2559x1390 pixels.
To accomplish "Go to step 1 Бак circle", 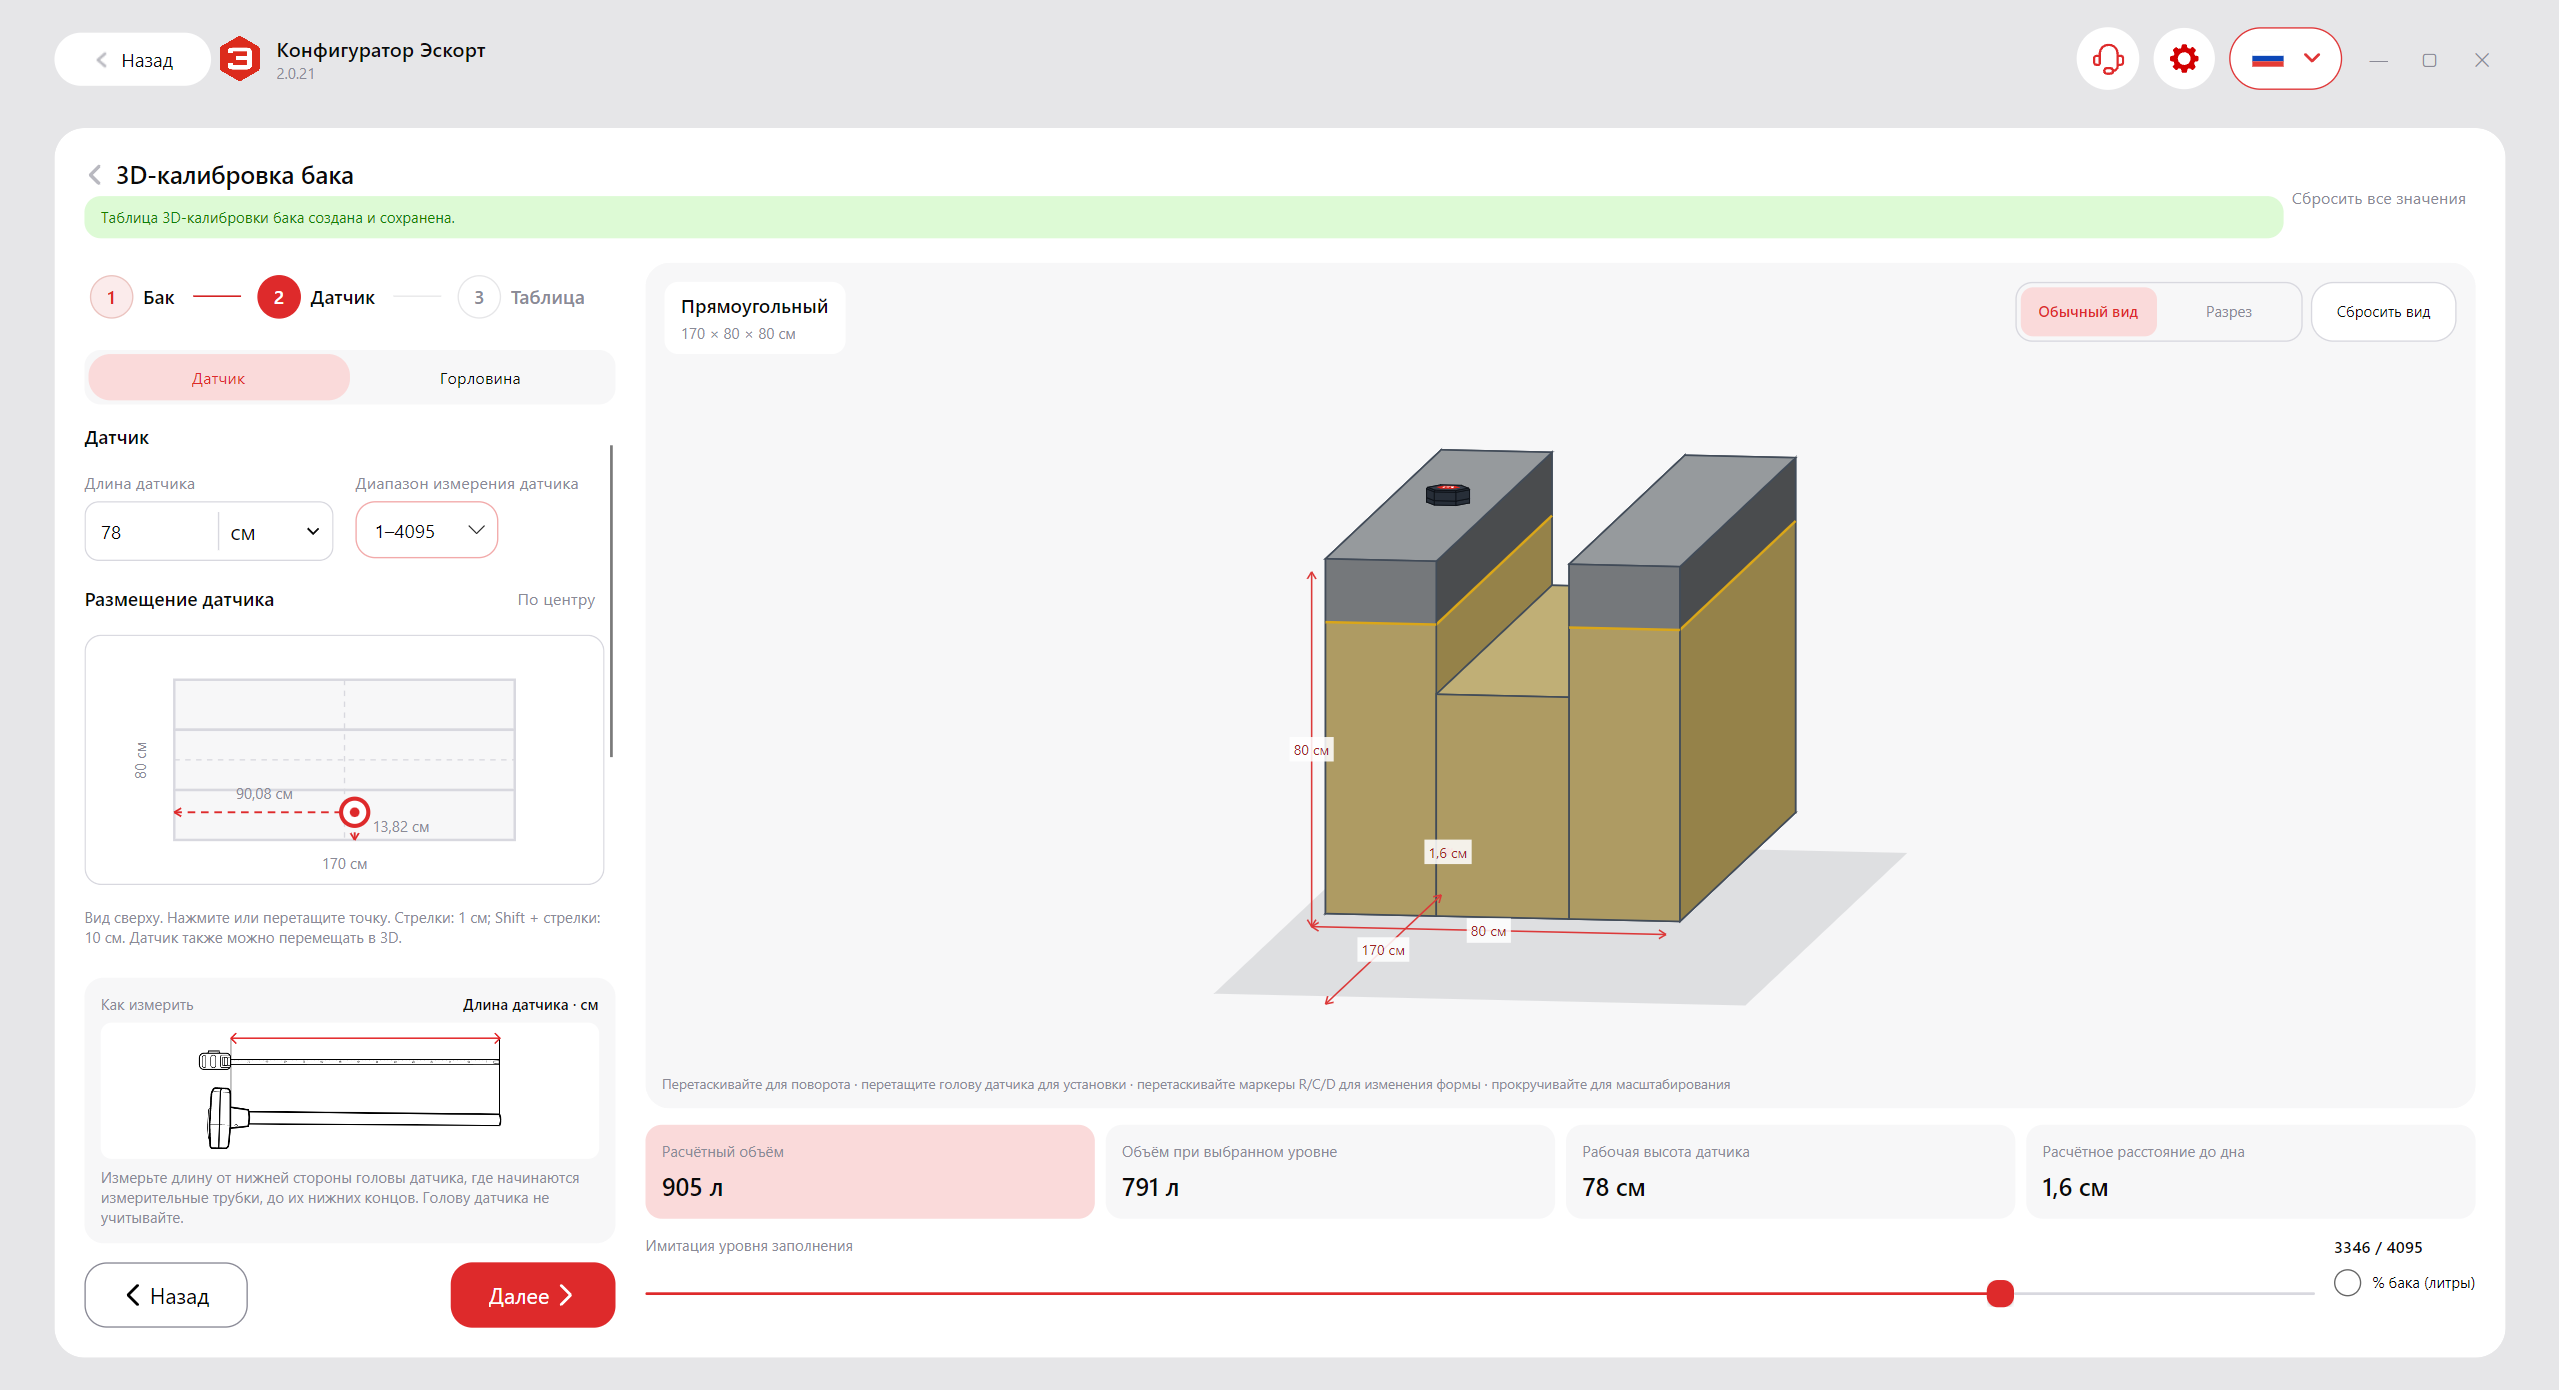I will pos(111,297).
